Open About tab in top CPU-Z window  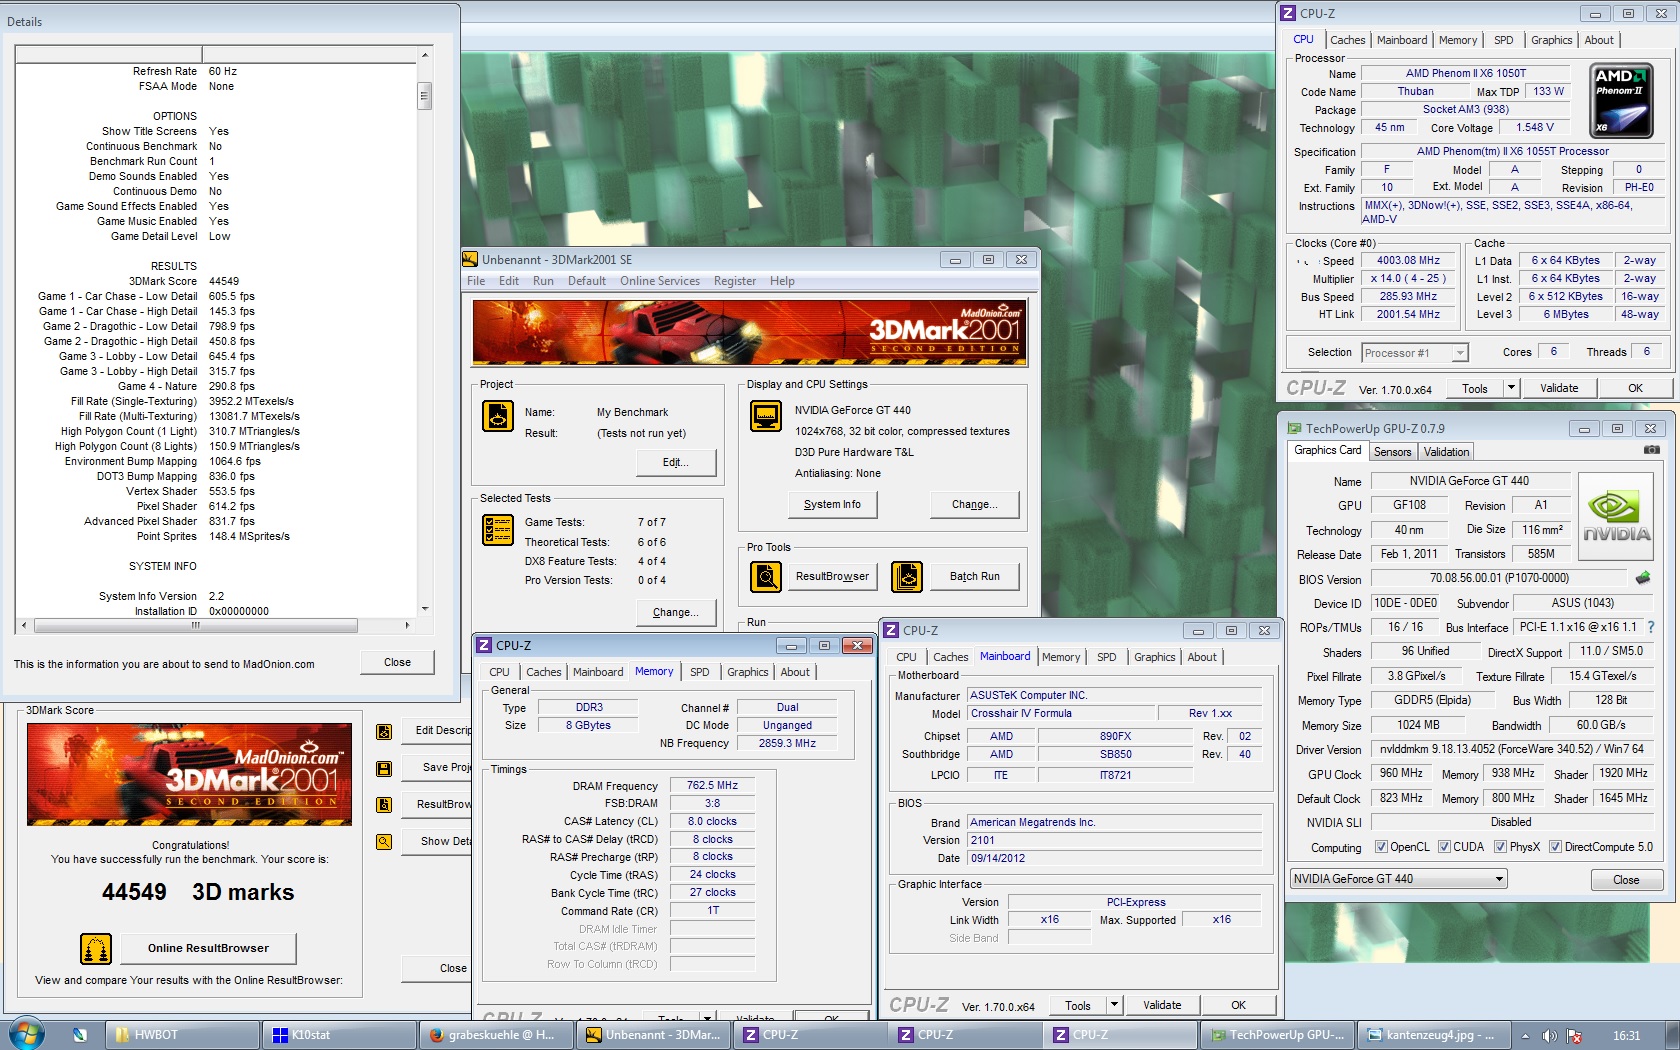[1599, 40]
